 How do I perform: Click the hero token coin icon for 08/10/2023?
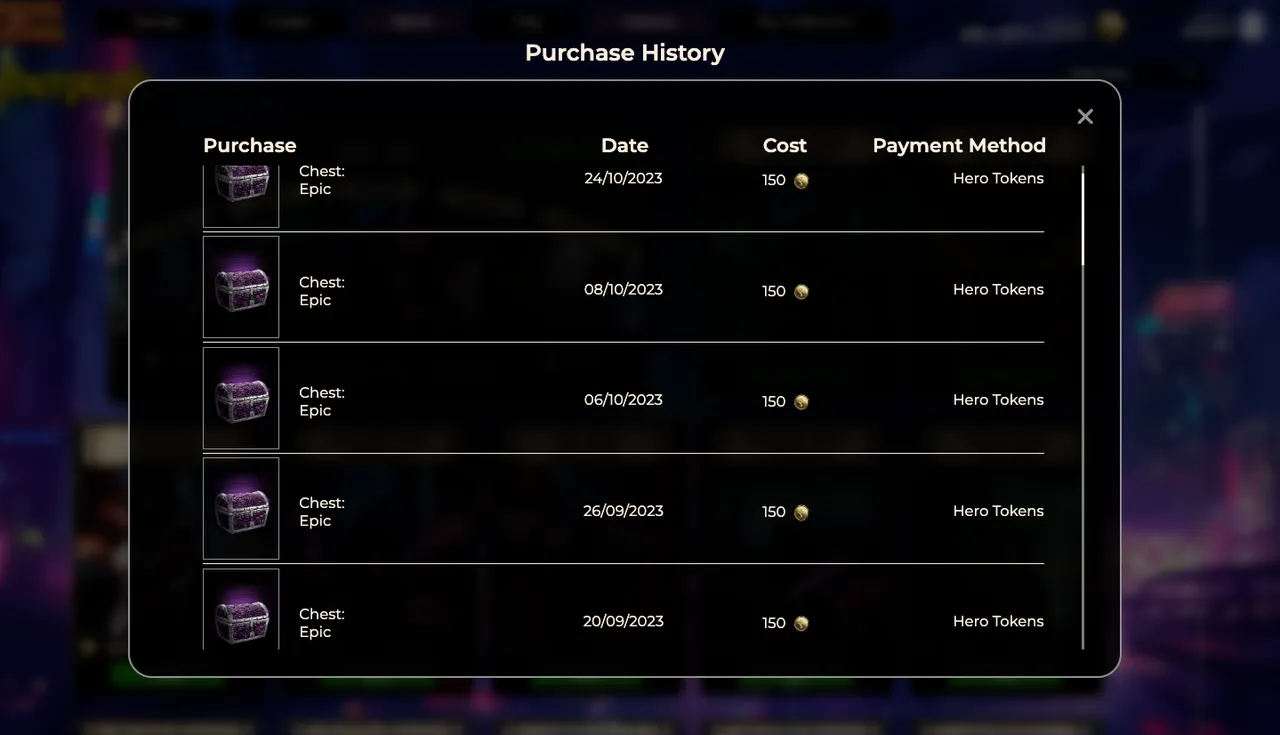pyautogui.click(x=801, y=292)
